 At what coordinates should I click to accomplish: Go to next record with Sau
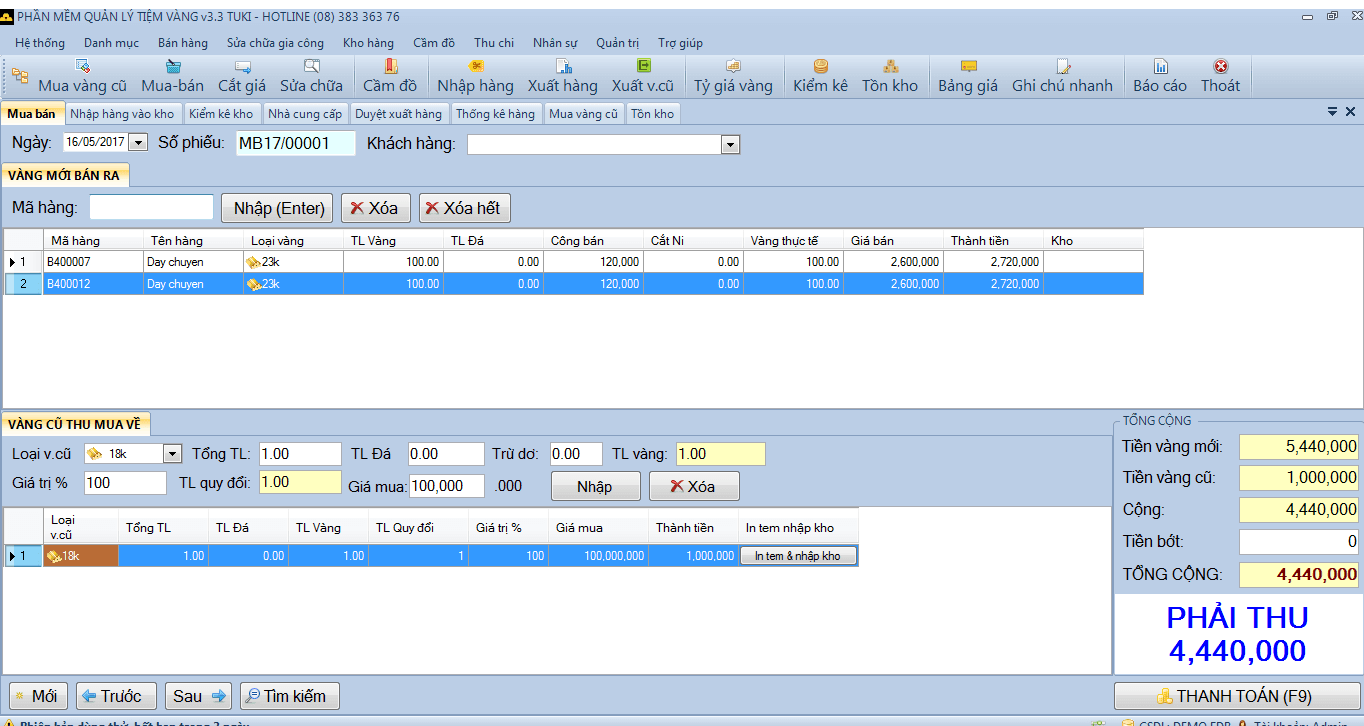(x=198, y=696)
